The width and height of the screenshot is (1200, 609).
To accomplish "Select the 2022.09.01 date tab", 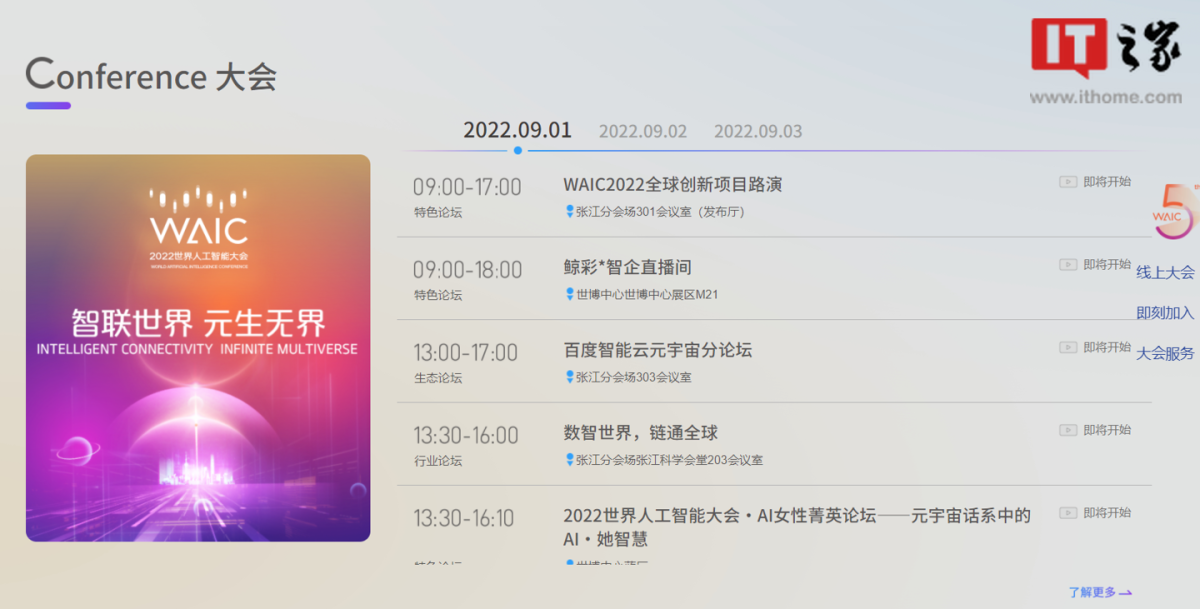I will 517,130.
